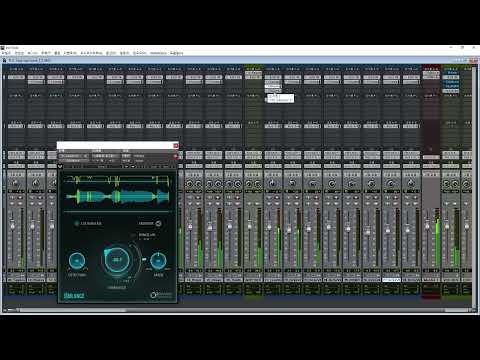Screen dimensions: 480x360
Task: Open the track selector dropdown in plugin header
Action: tap(74, 156)
